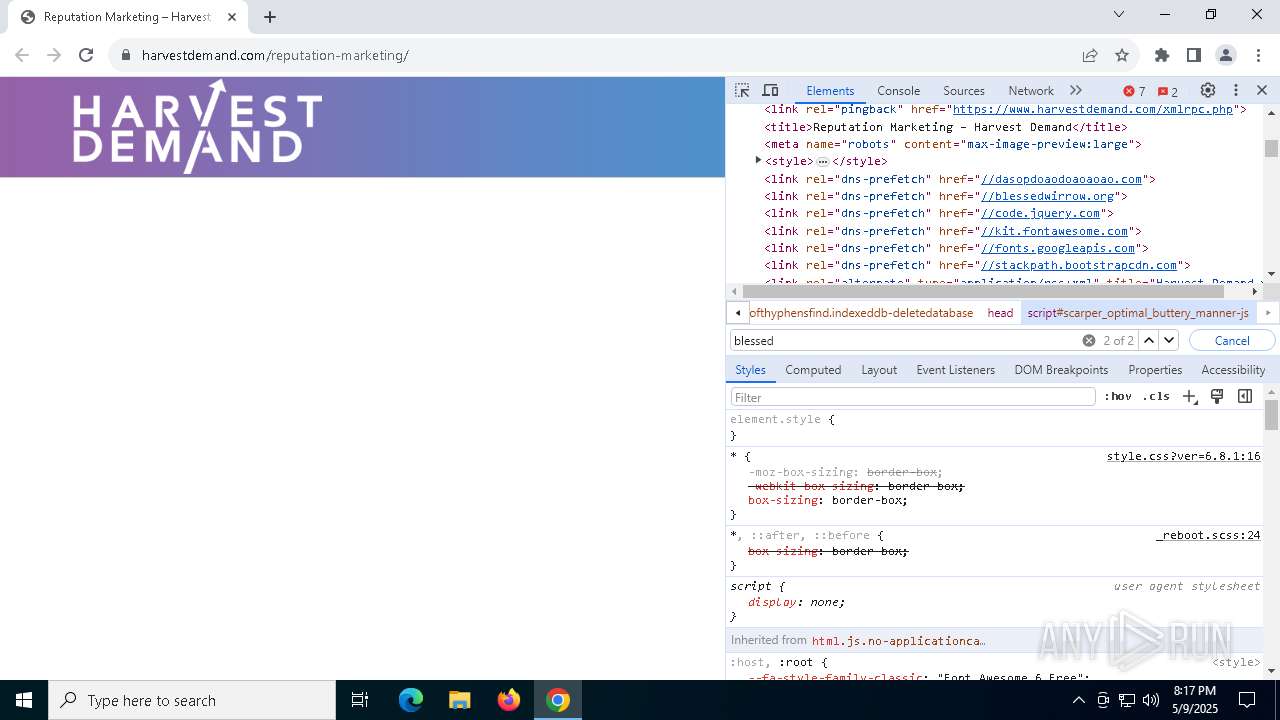This screenshot has height=720, width=1280.
Task: Open the Computed styles tab
Action: (x=813, y=369)
